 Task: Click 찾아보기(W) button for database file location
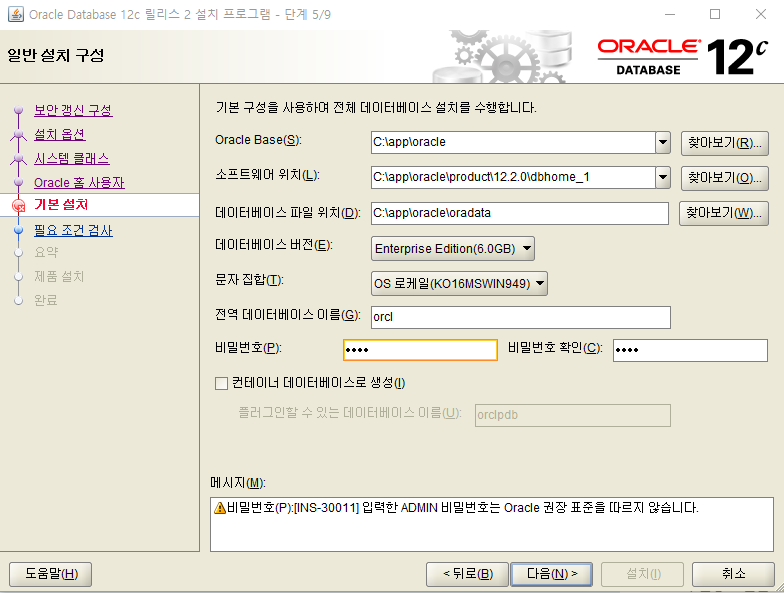(724, 213)
